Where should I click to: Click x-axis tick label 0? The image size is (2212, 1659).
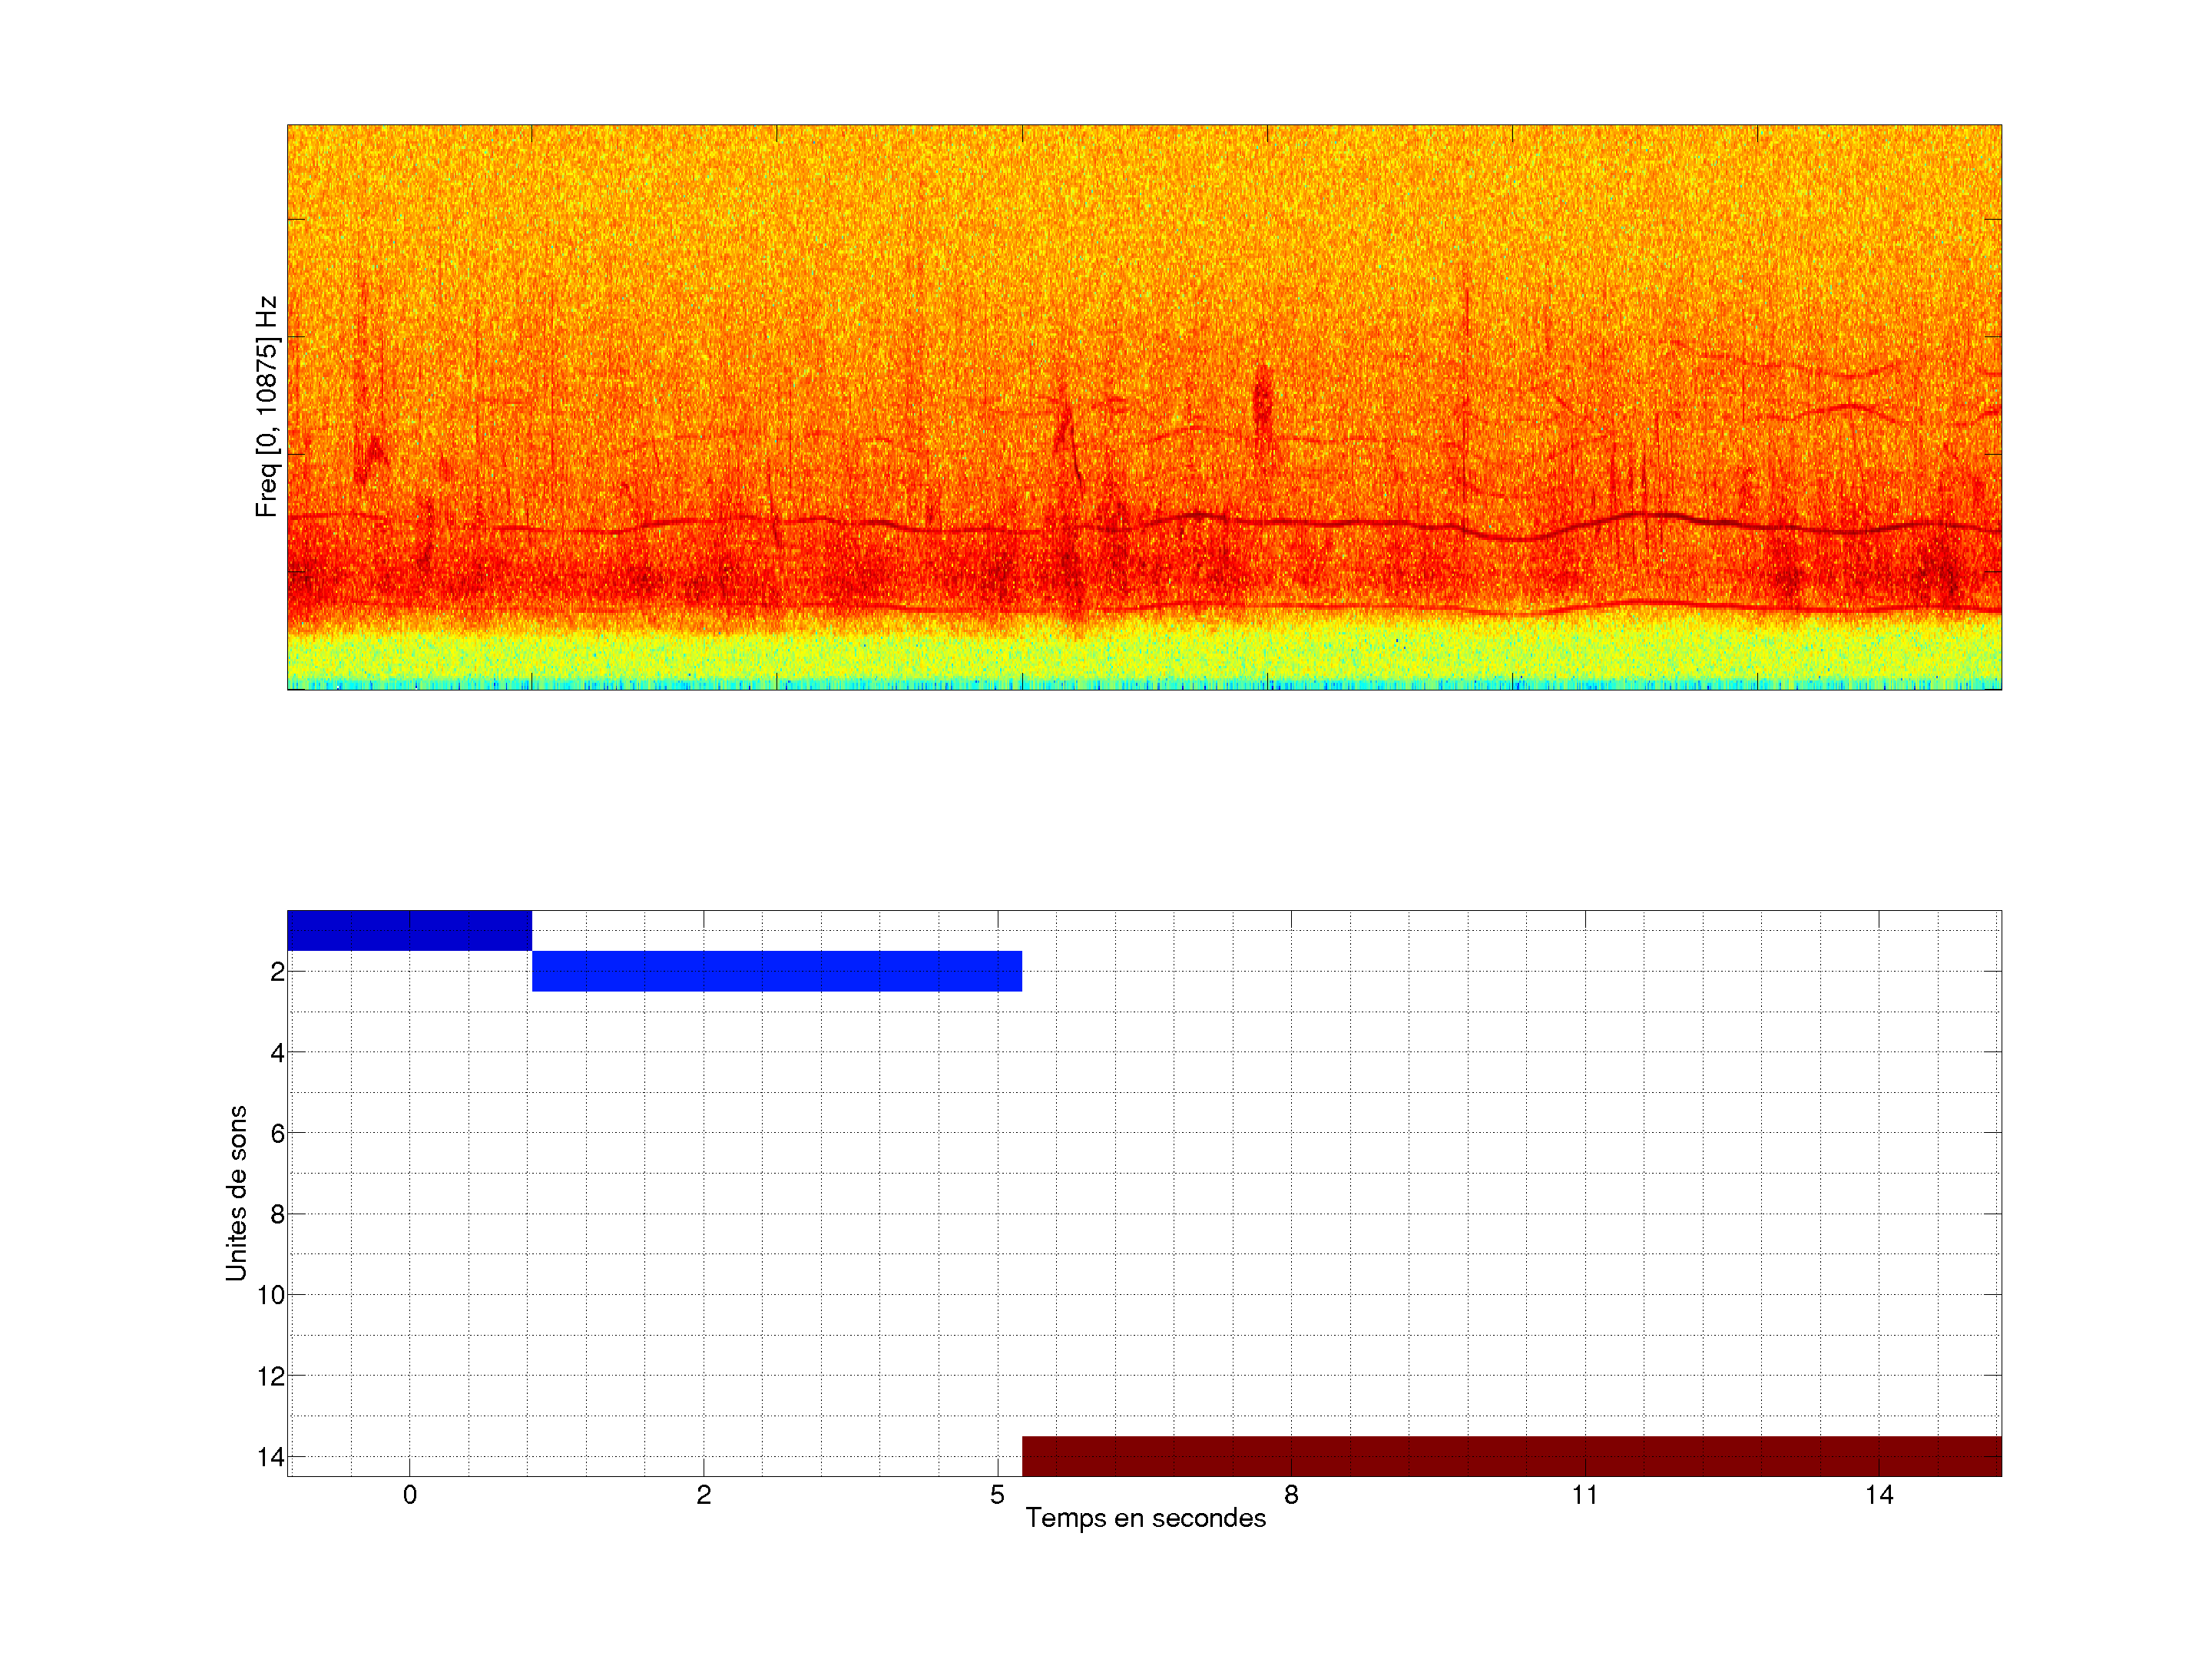[x=410, y=1495]
